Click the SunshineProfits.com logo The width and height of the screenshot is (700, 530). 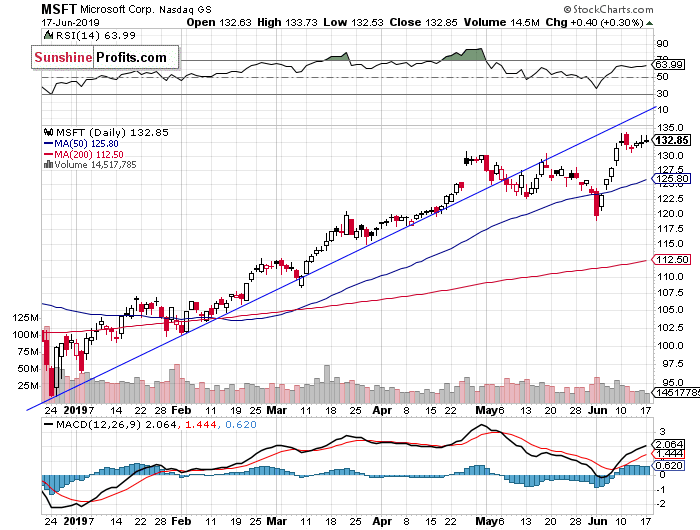105,57
